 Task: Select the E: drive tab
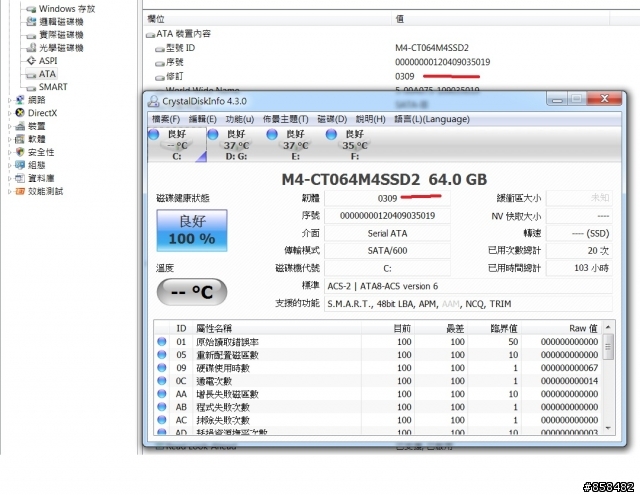(x=295, y=144)
